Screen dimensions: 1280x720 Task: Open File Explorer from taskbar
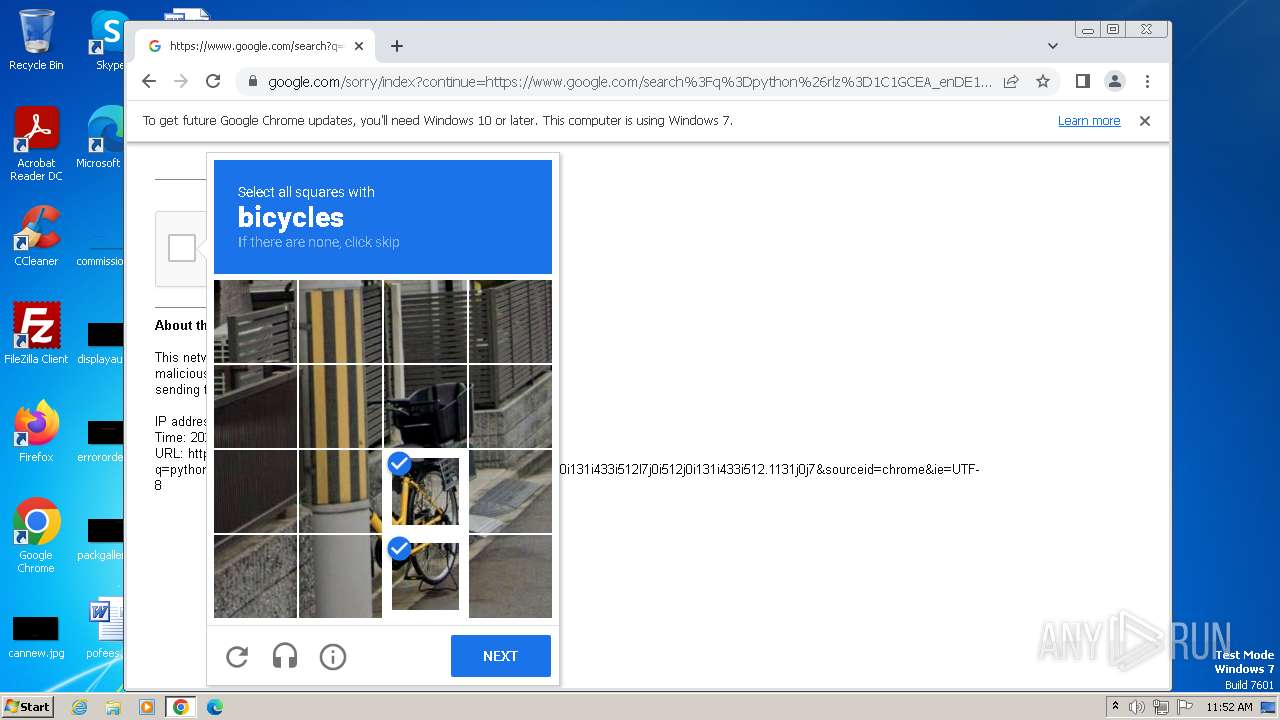tap(113, 707)
